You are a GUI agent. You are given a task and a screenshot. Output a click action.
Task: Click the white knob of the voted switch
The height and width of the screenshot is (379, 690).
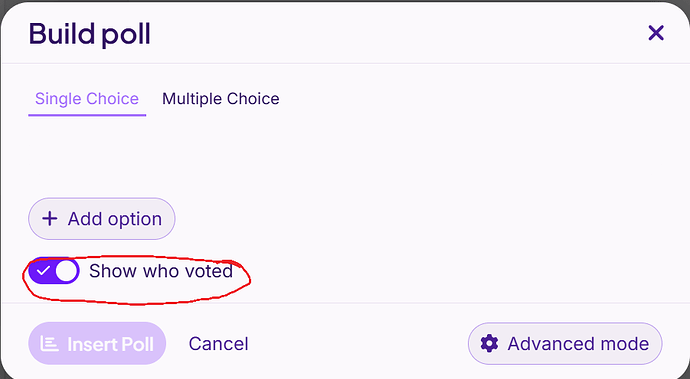(x=66, y=271)
